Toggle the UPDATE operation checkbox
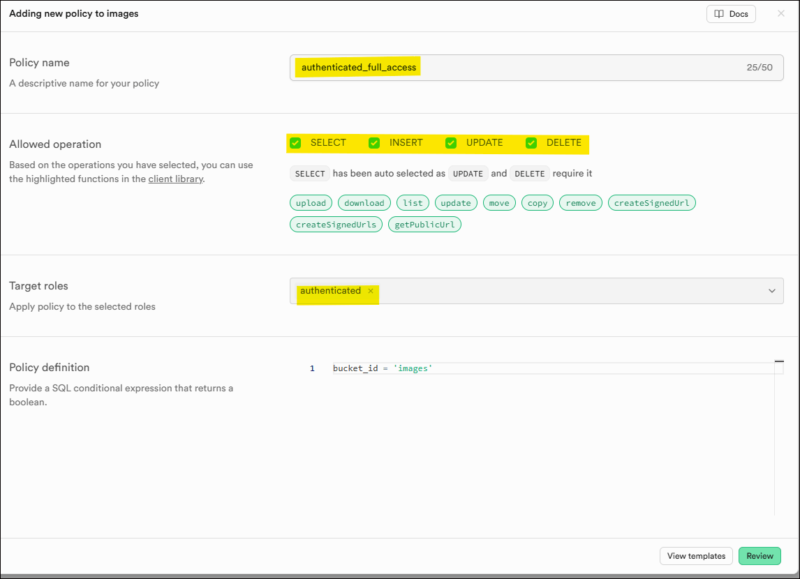 (x=451, y=143)
